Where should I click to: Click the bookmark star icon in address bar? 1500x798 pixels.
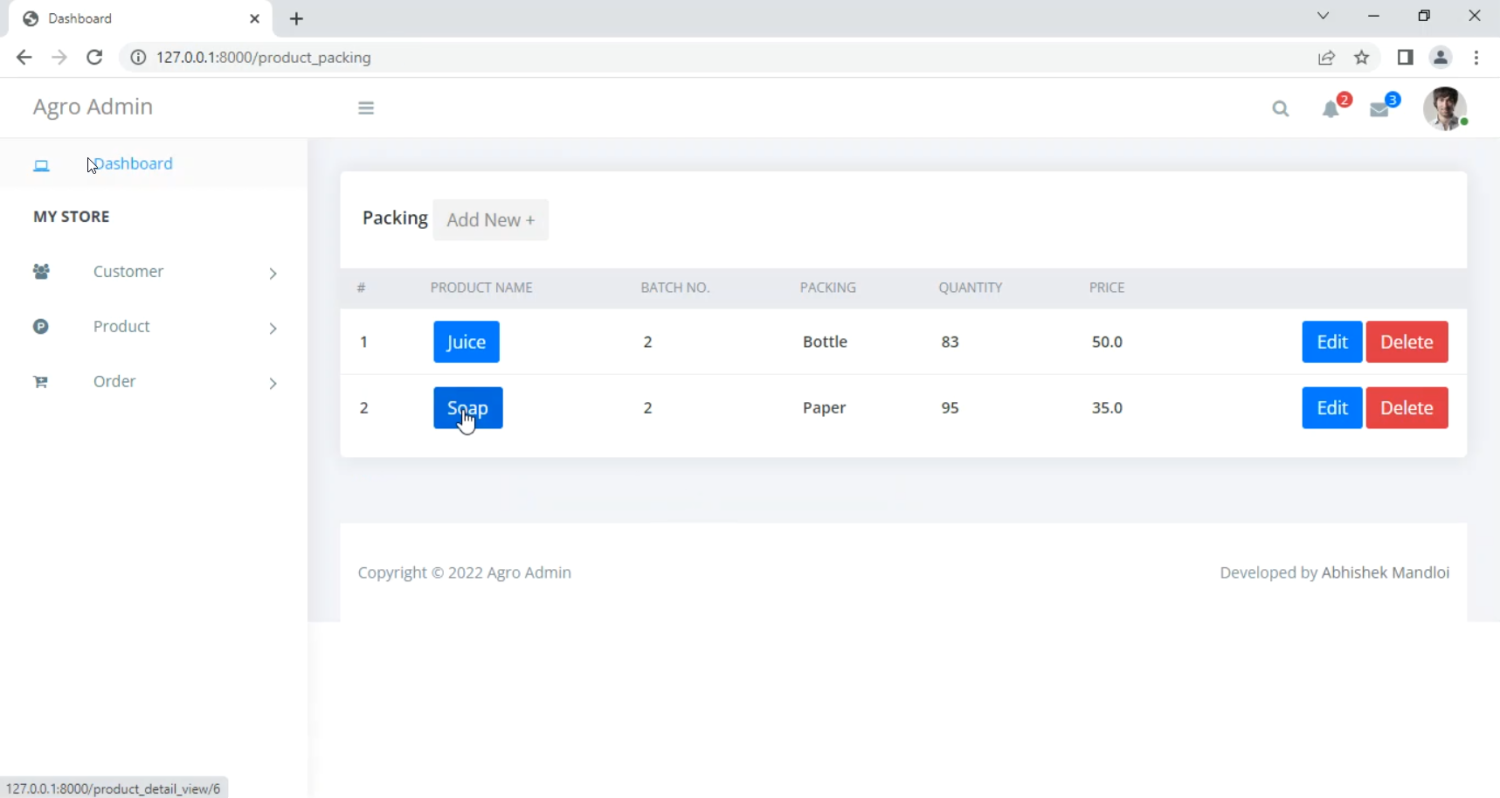(1361, 57)
